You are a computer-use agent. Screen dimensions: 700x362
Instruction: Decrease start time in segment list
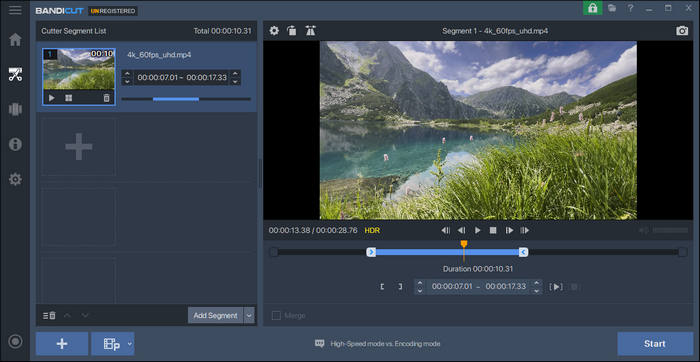point(127,81)
